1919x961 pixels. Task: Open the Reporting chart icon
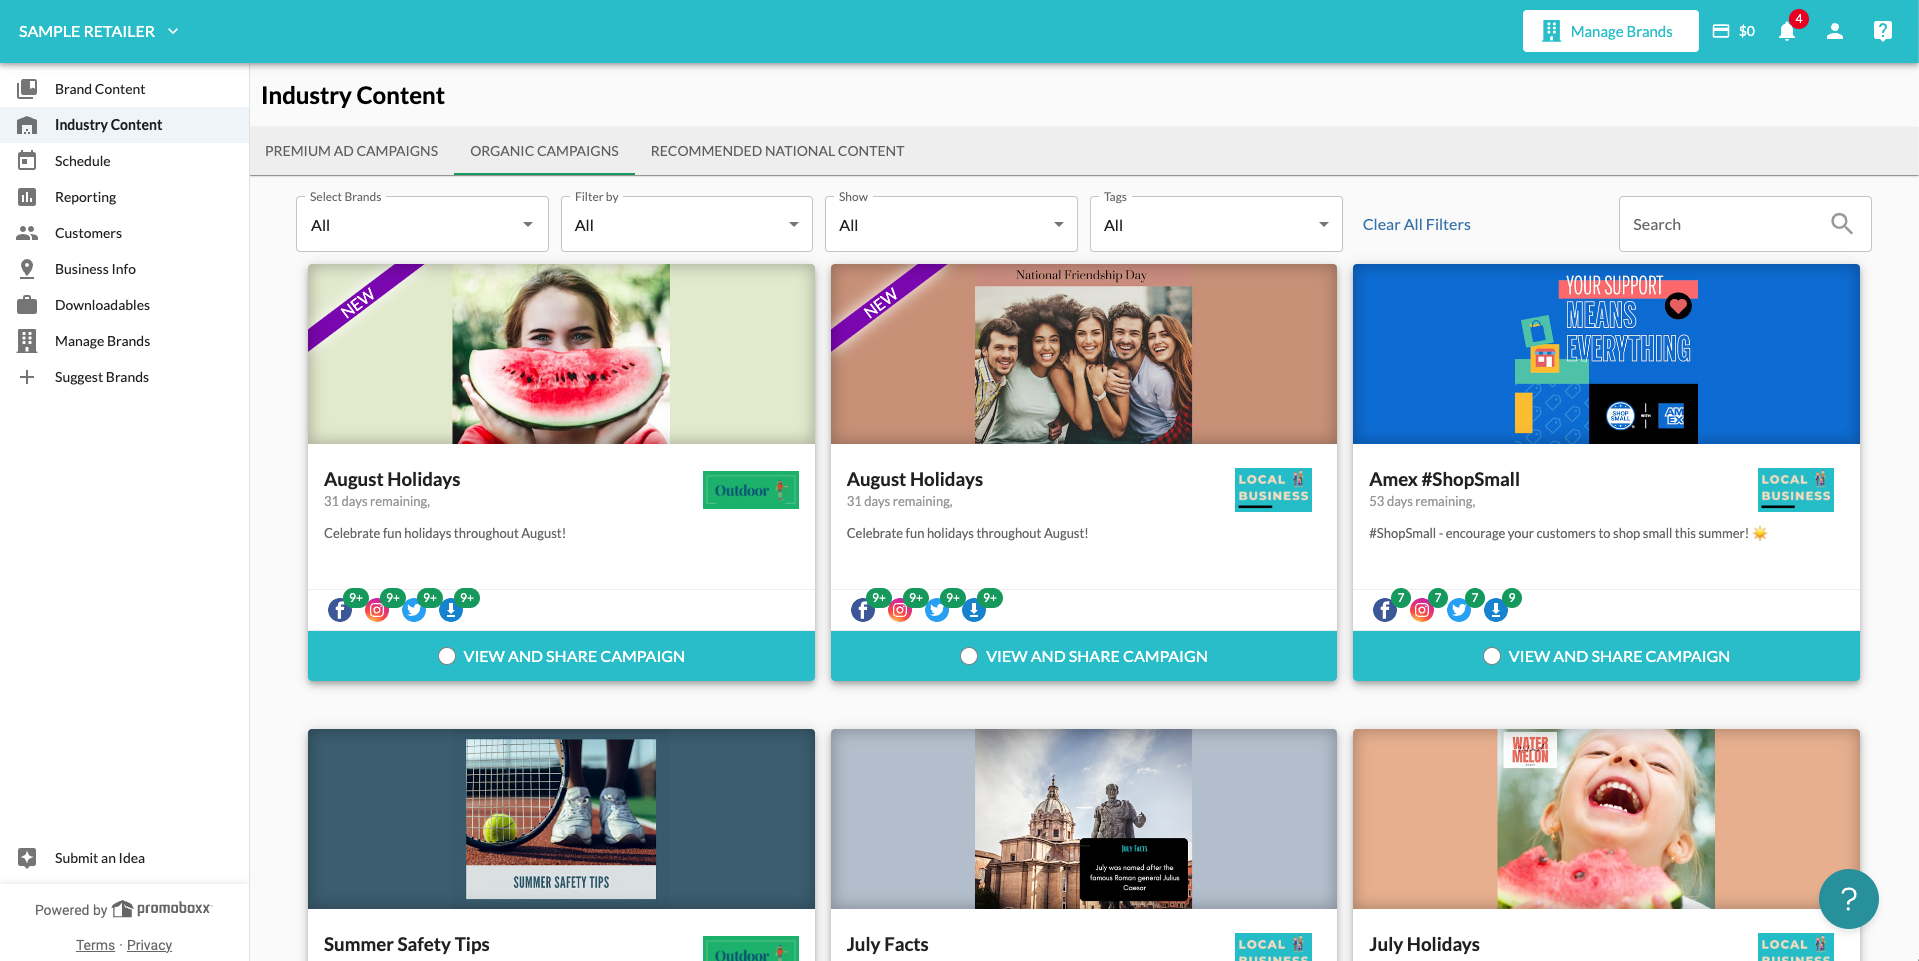(x=27, y=197)
